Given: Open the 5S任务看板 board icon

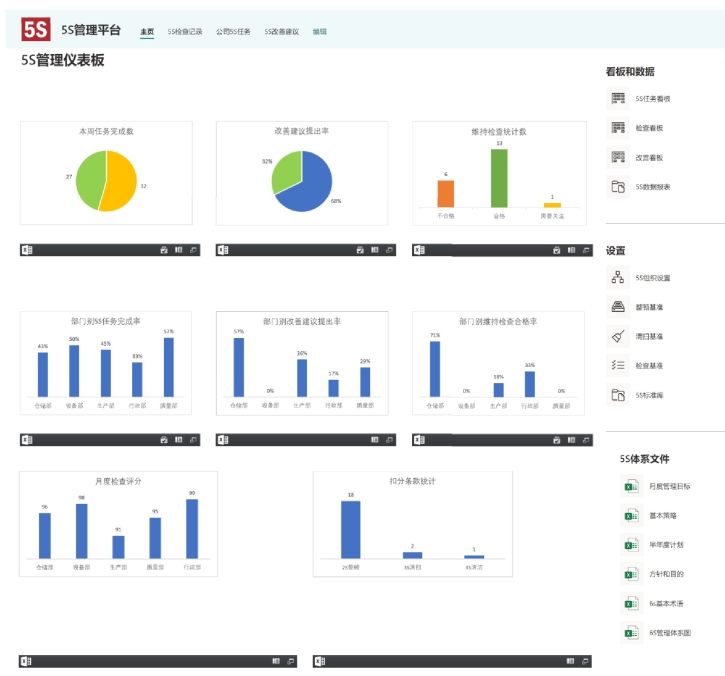Looking at the screenshot, I should [x=618, y=98].
